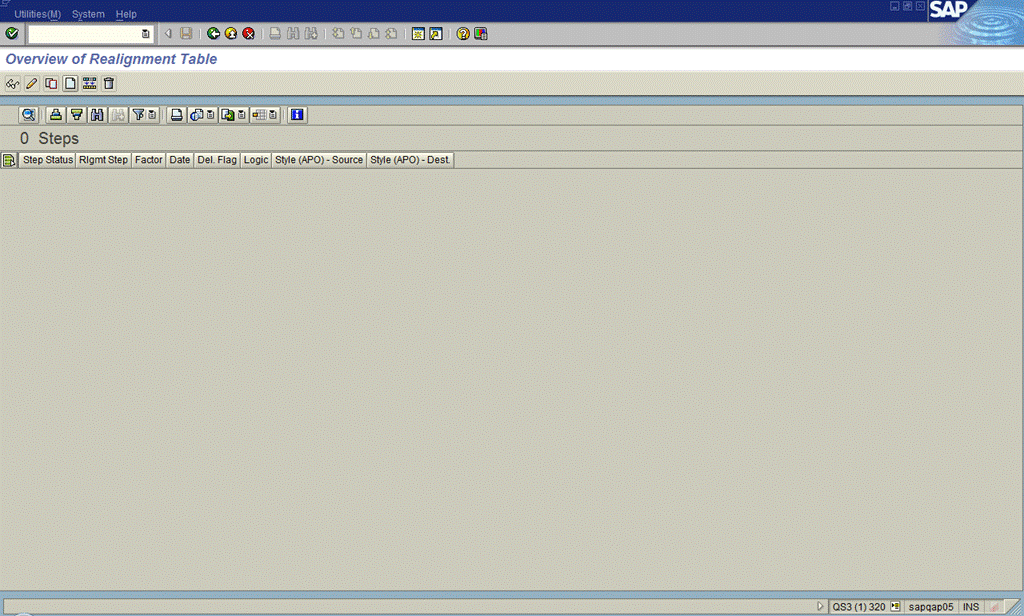Select the Factor column header
The image size is (1024, 616).
pos(148,160)
